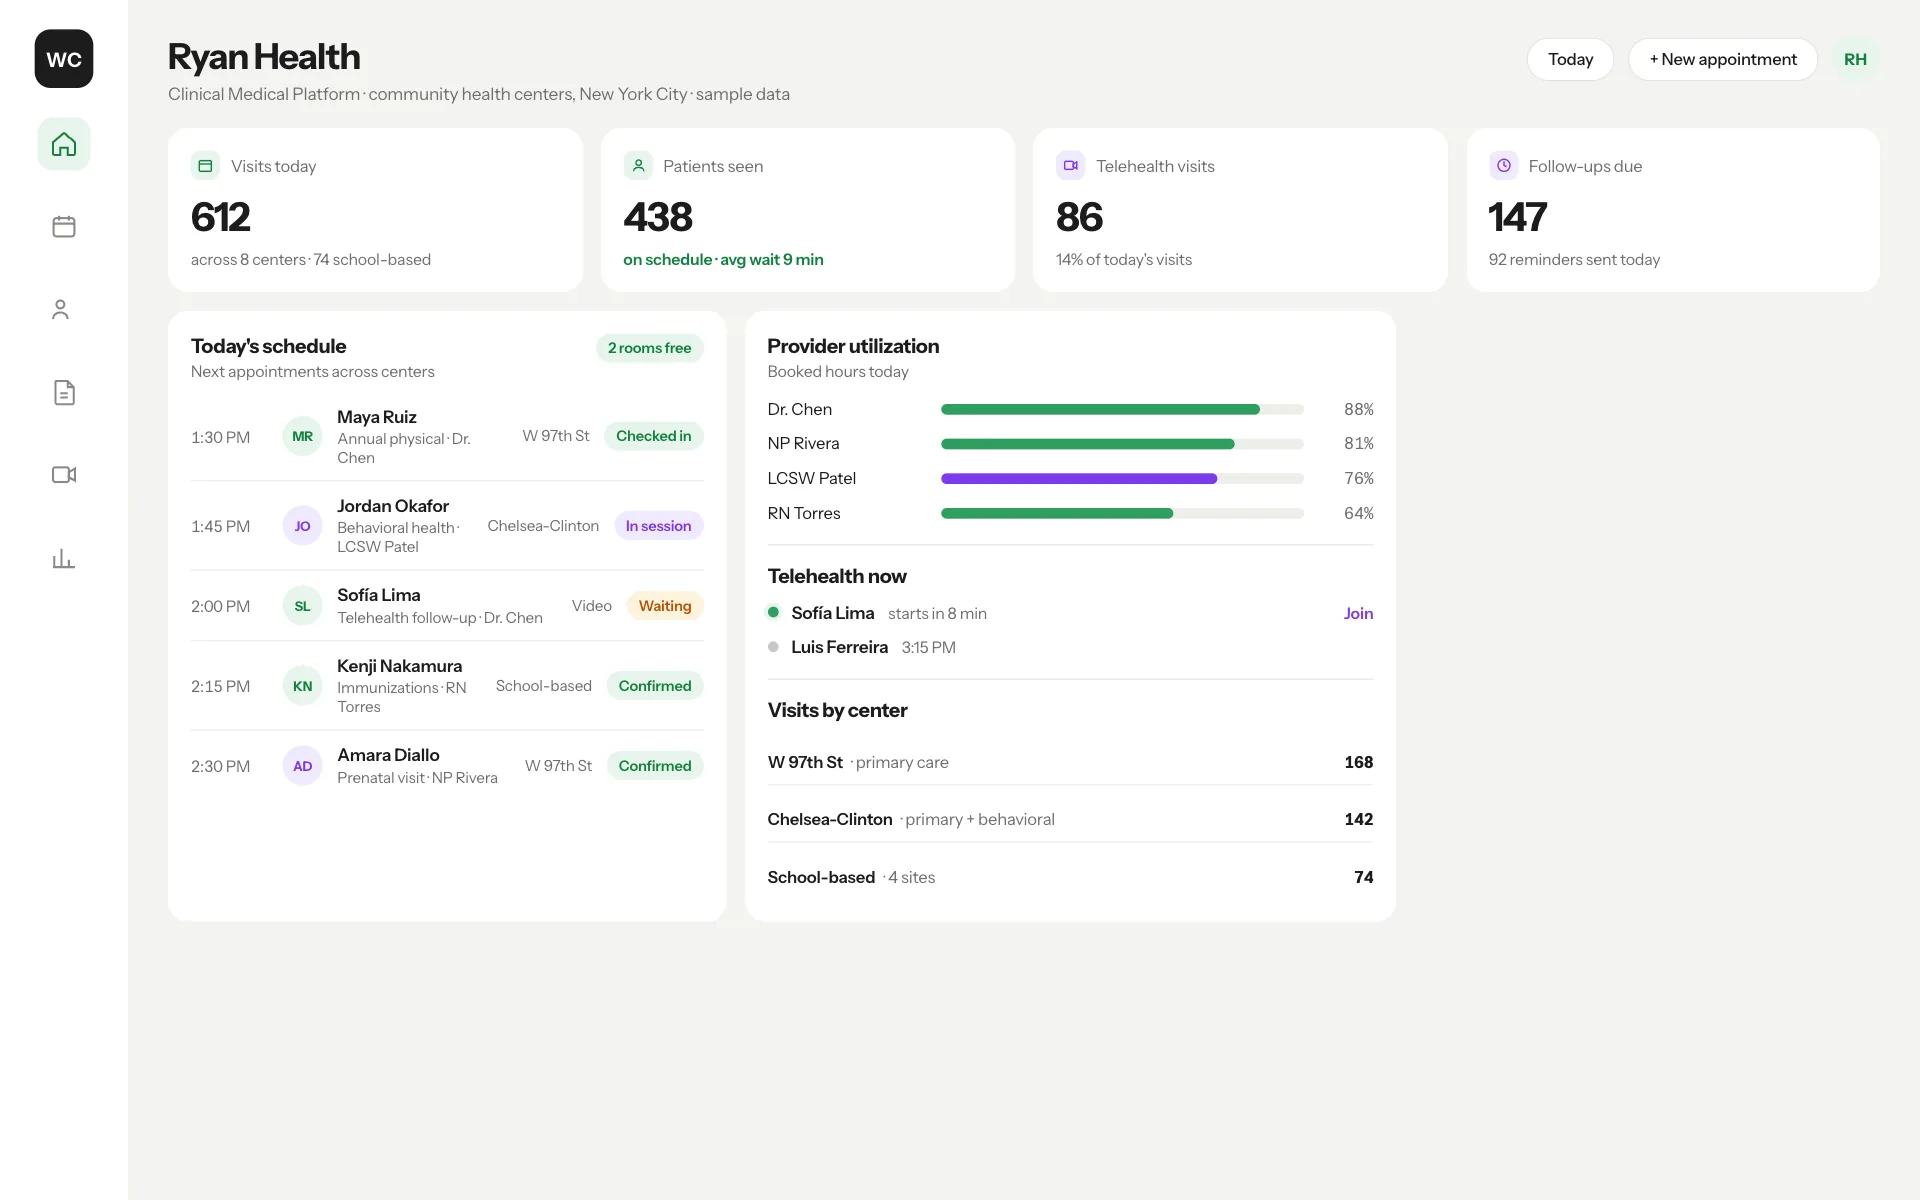Click the 612 visits today value

point(221,217)
